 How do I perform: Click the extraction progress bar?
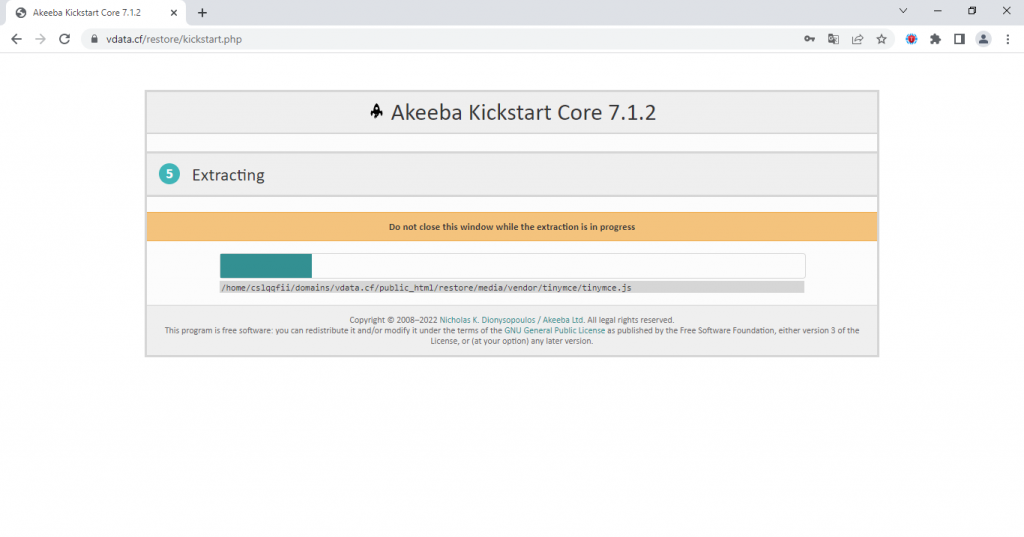(x=512, y=266)
